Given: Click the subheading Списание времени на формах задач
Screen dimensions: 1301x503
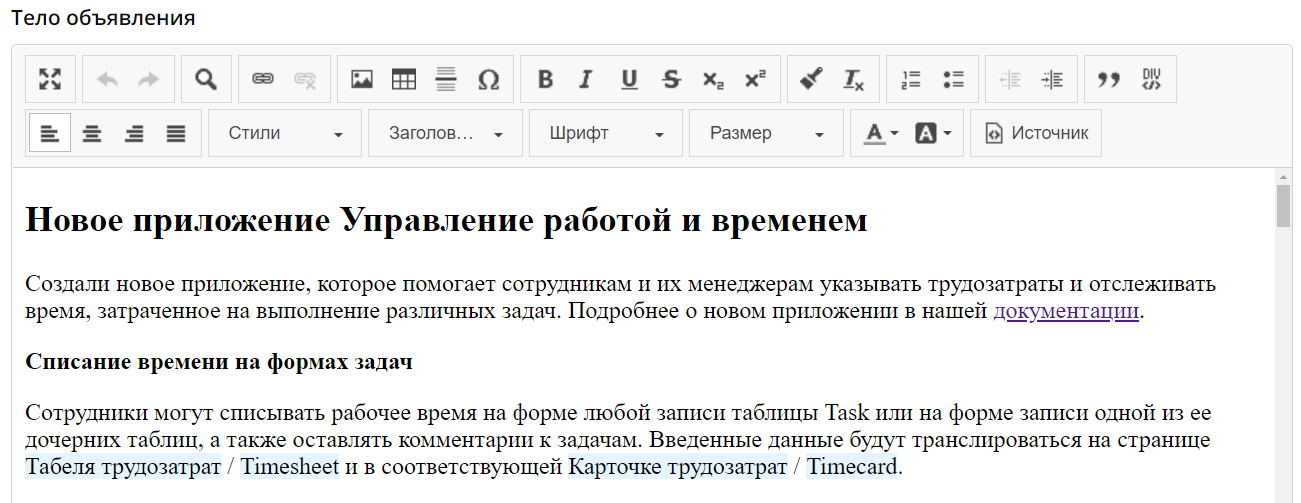Looking at the screenshot, I should pos(219,362).
